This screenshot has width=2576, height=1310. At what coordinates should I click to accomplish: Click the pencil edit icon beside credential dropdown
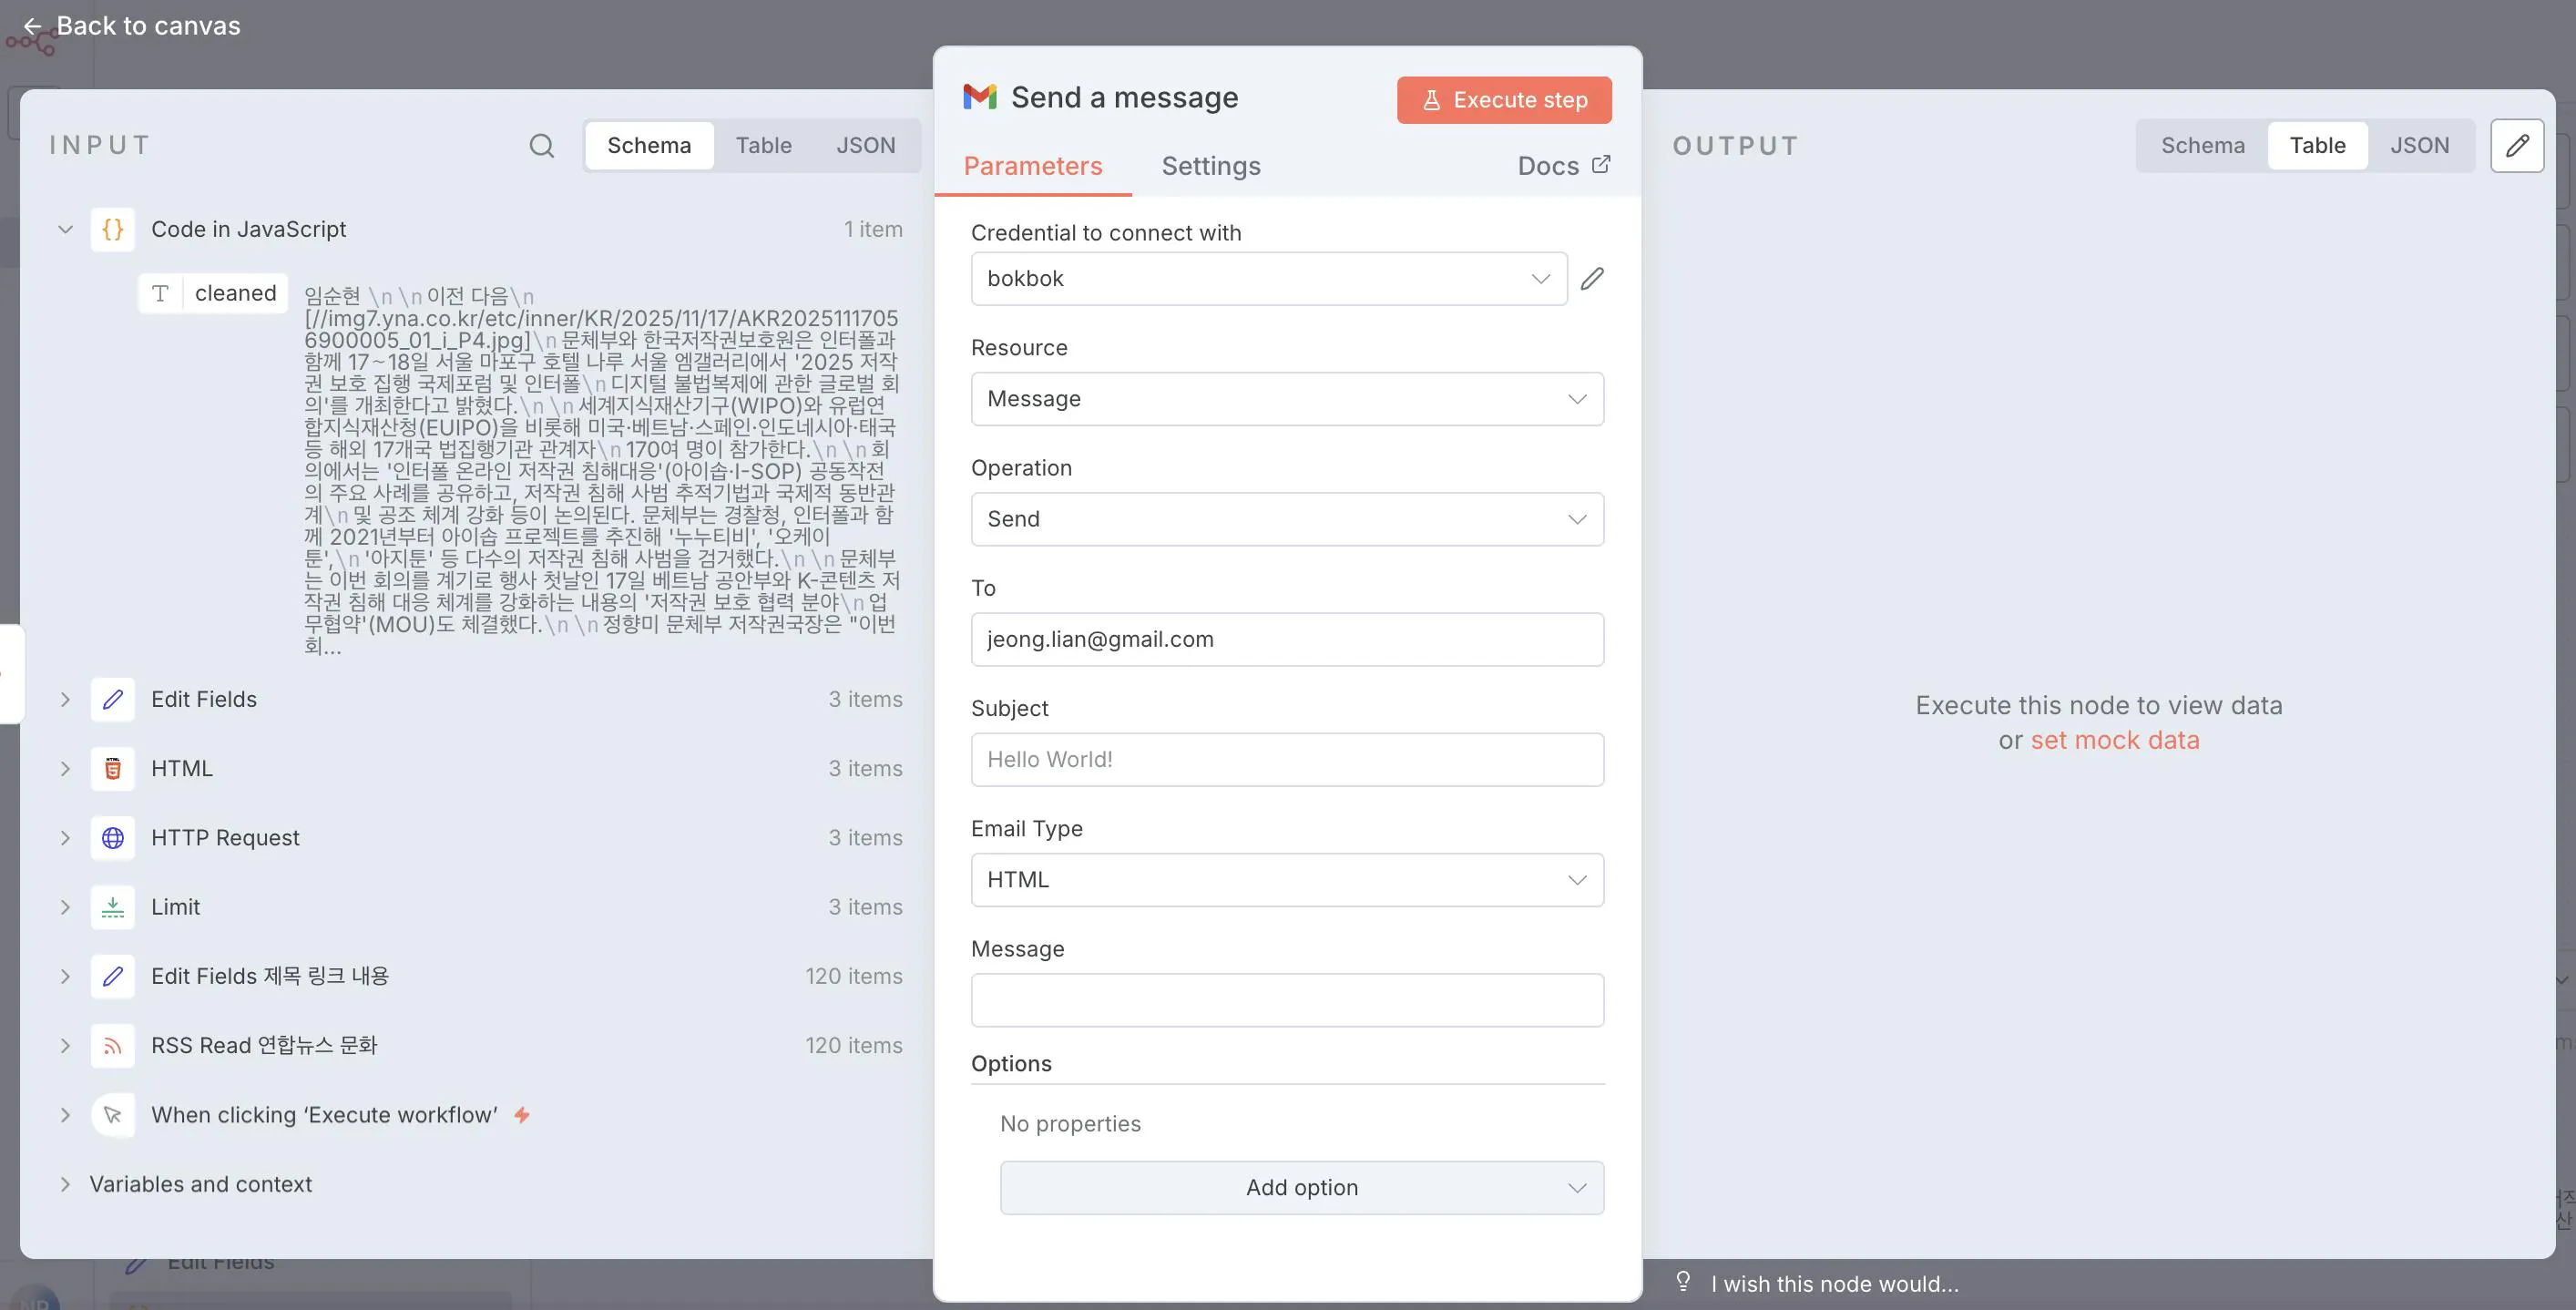click(x=1592, y=279)
